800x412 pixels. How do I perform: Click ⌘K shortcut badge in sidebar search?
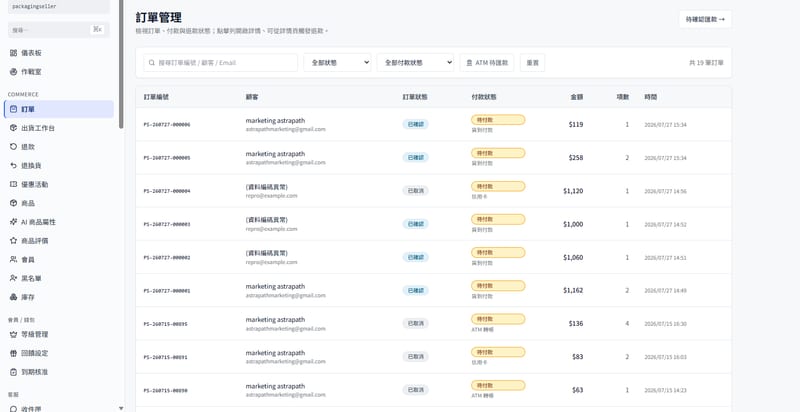click(97, 30)
